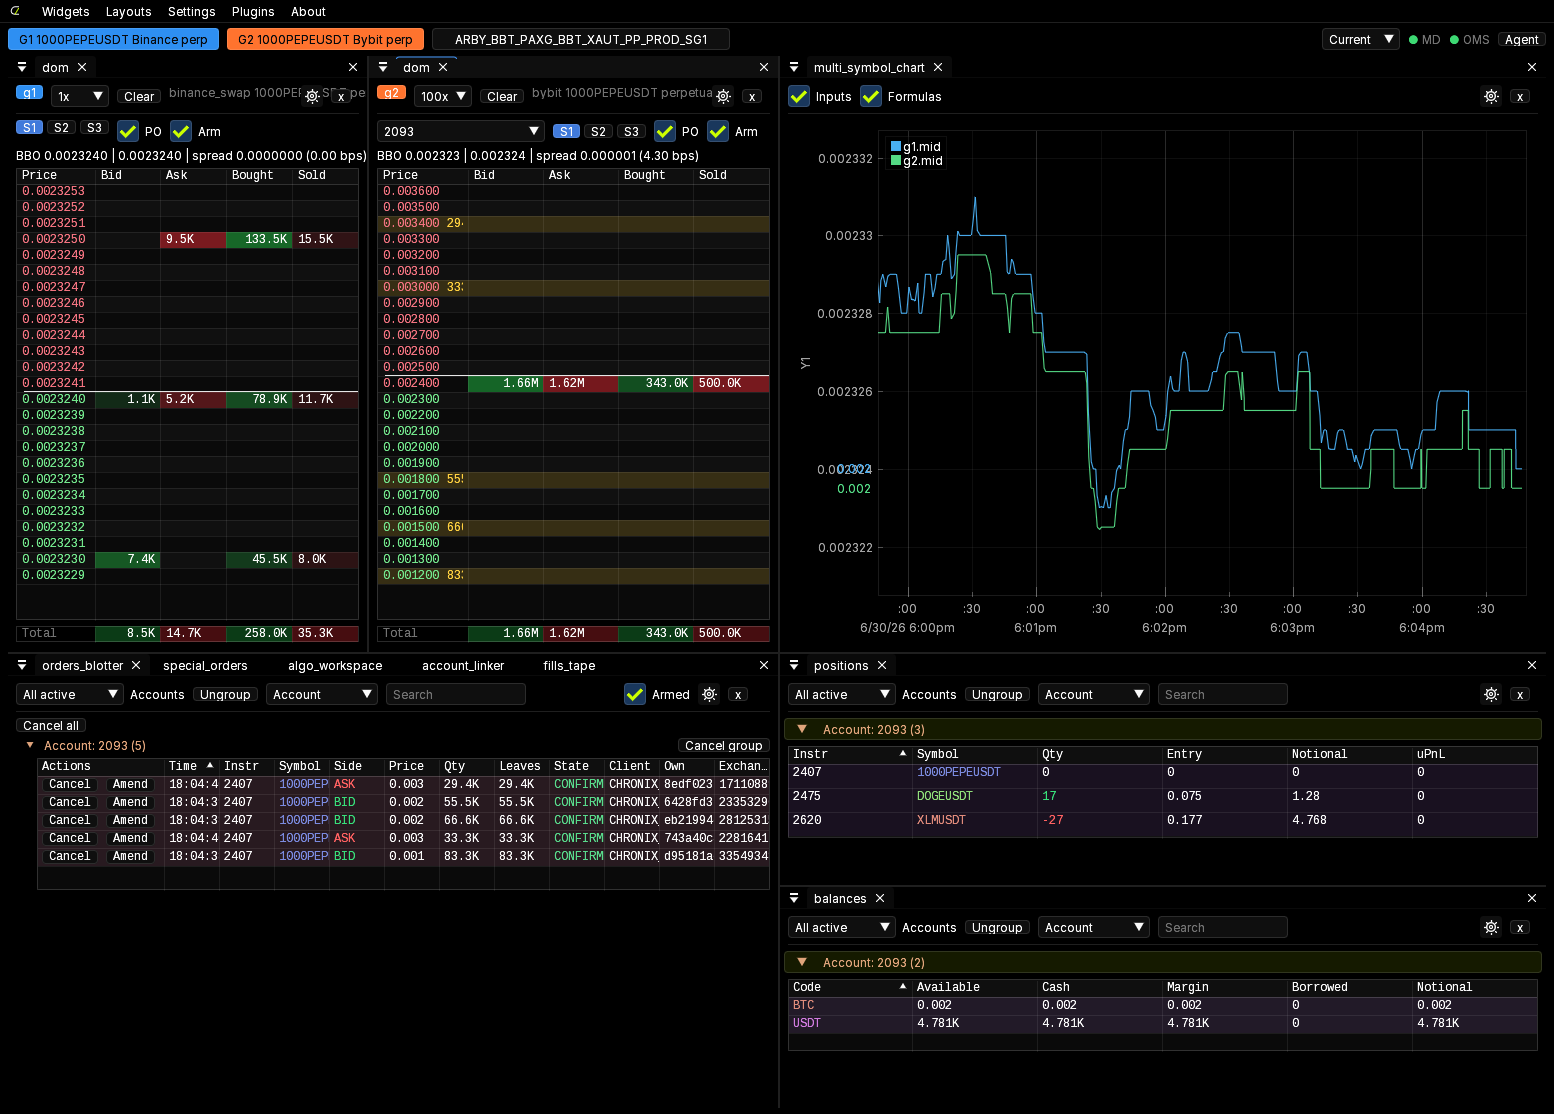
Task: Open orders_blotter panel menu icon
Action: click(22, 665)
